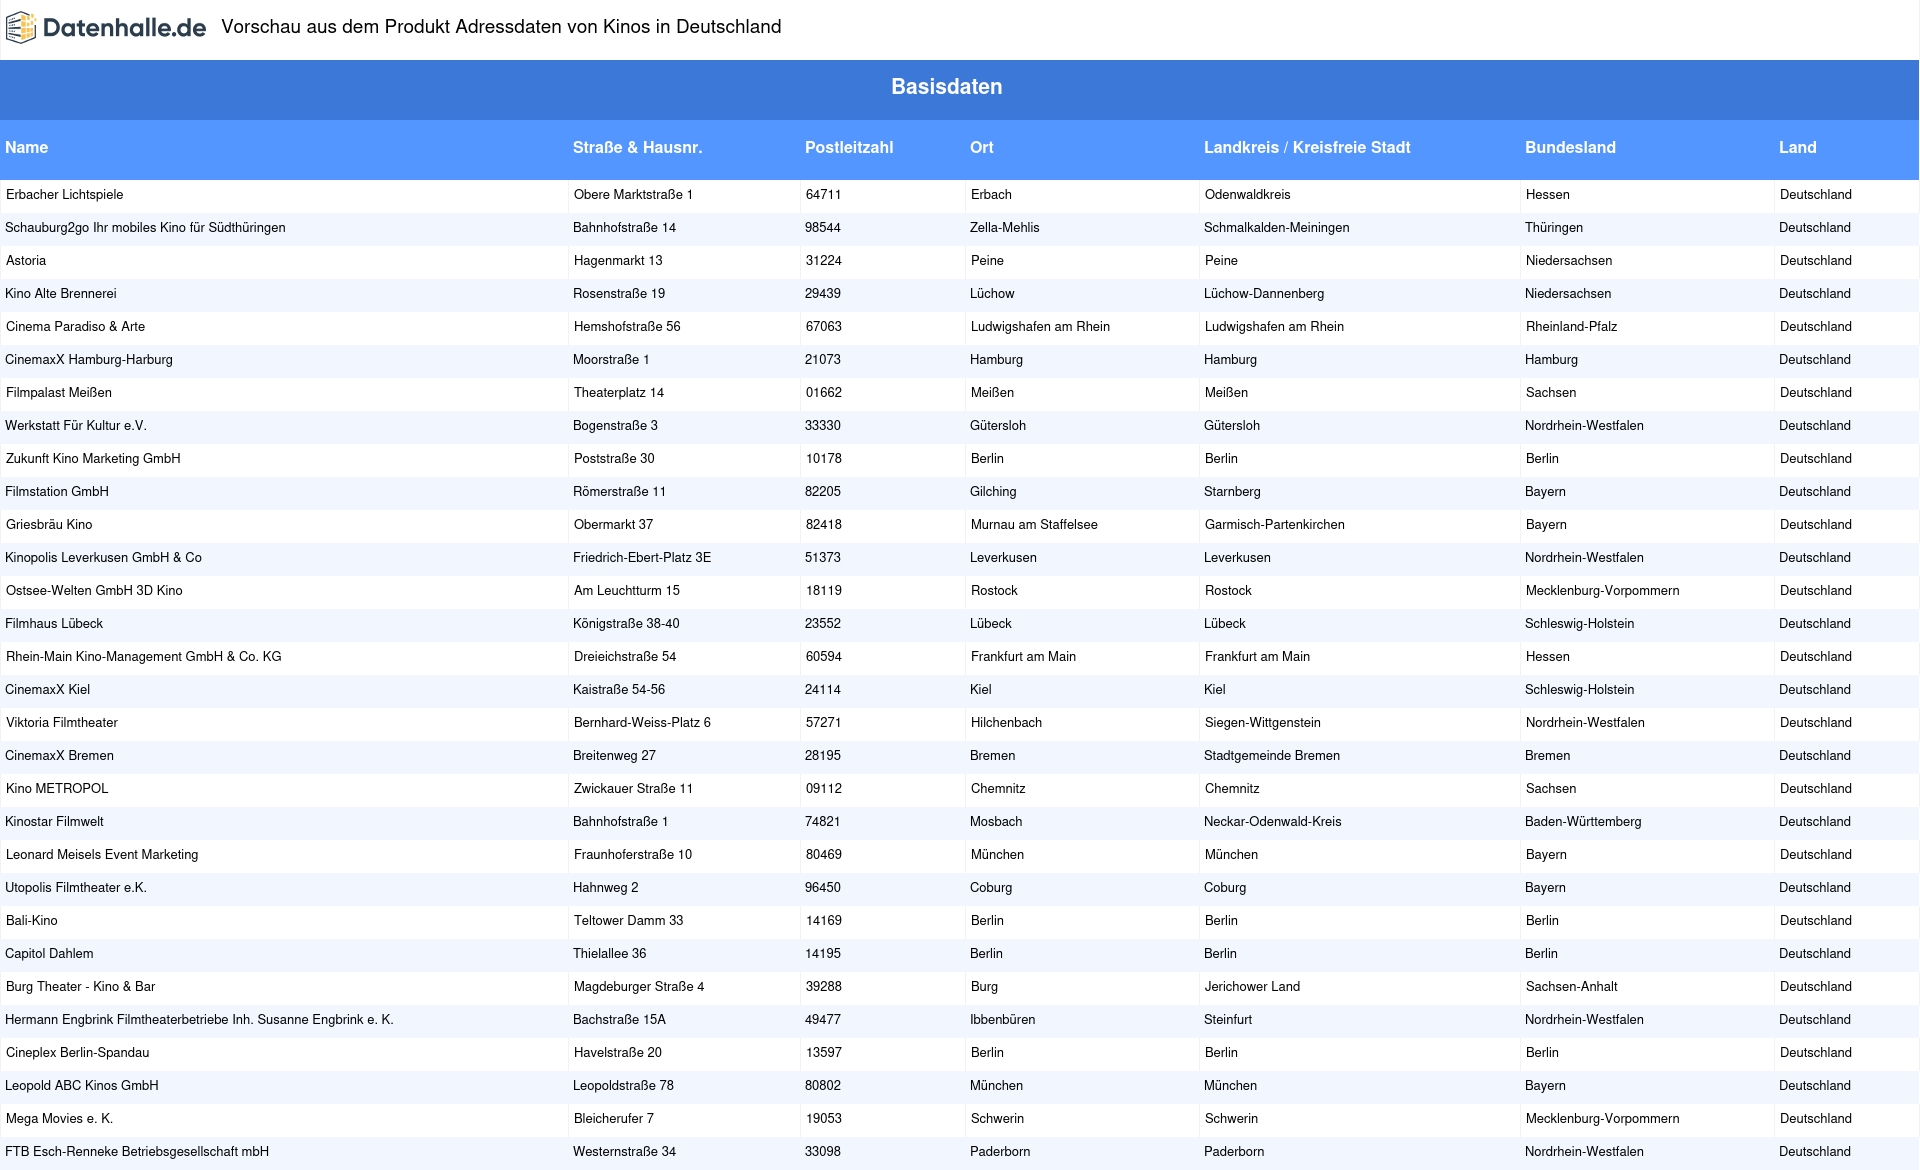Click Leopoldstraße 78 address cell

623,1086
